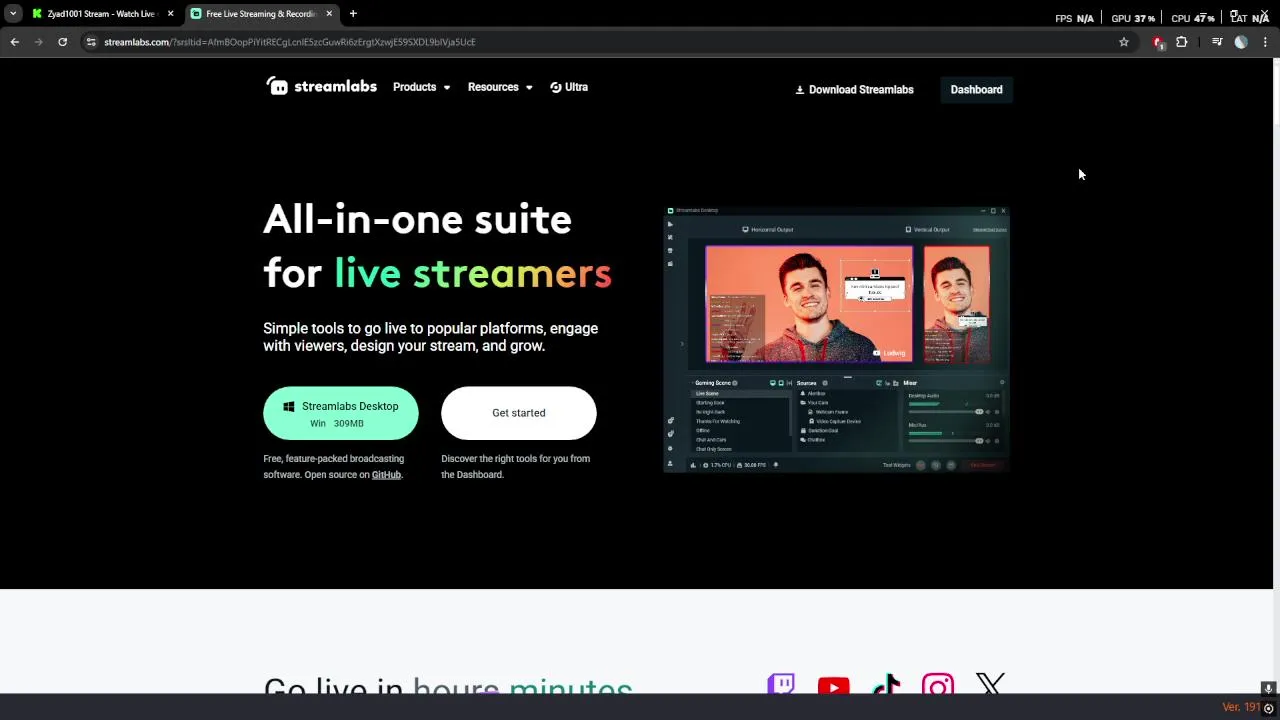Open the Streamlabs Desktop preview image
The width and height of the screenshot is (1280, 720).
(837, 339)
